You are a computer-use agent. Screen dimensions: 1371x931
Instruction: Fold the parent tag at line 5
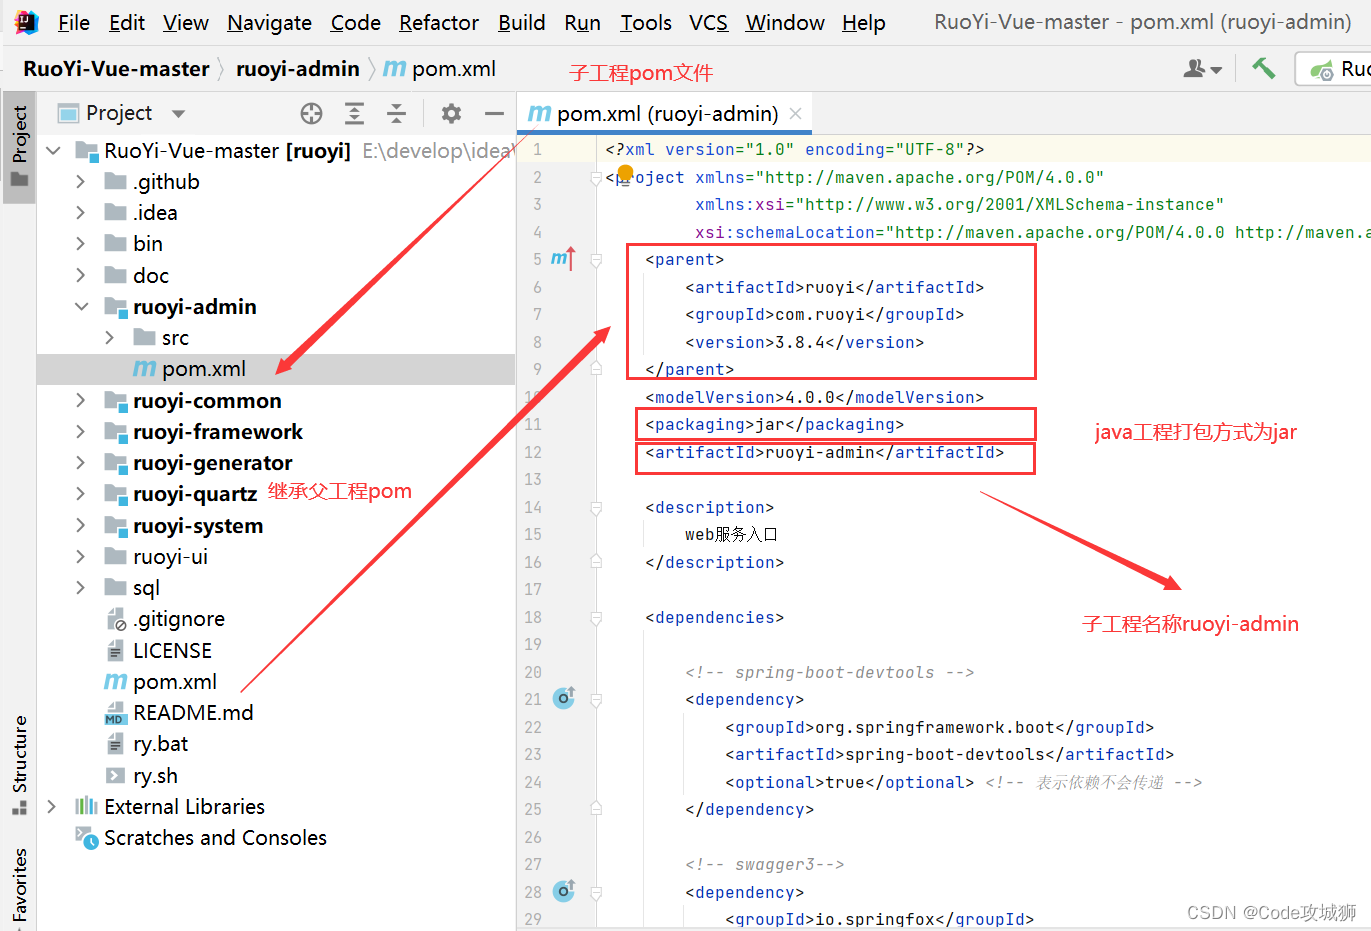[596, 260]
